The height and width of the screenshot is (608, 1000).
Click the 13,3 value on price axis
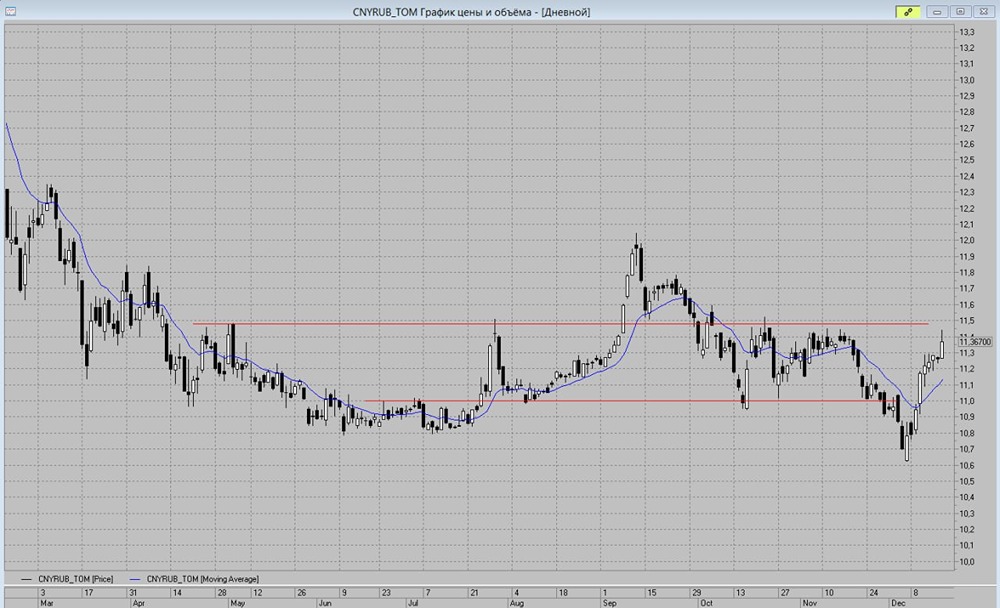click(x=967, y=32)
